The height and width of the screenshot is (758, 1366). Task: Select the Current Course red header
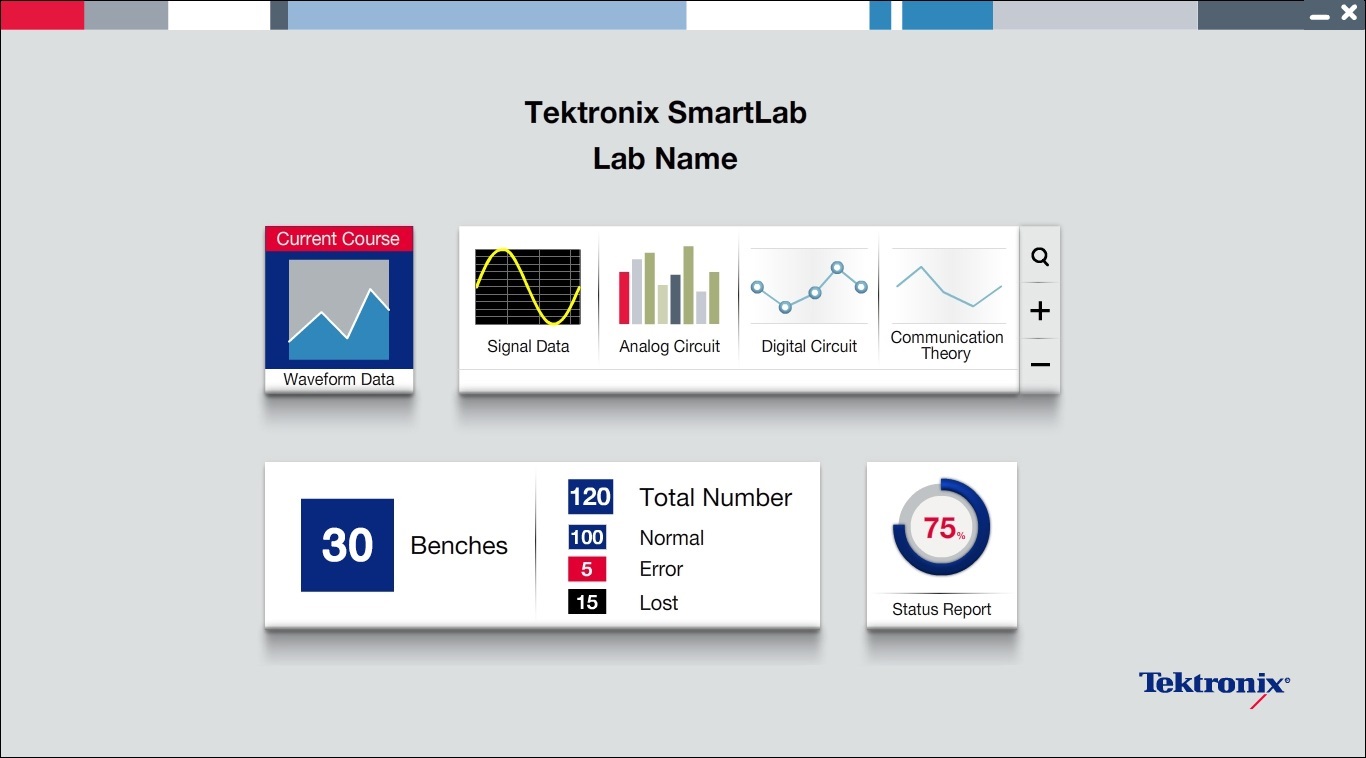pyautogui.click(x=338, y=239)
